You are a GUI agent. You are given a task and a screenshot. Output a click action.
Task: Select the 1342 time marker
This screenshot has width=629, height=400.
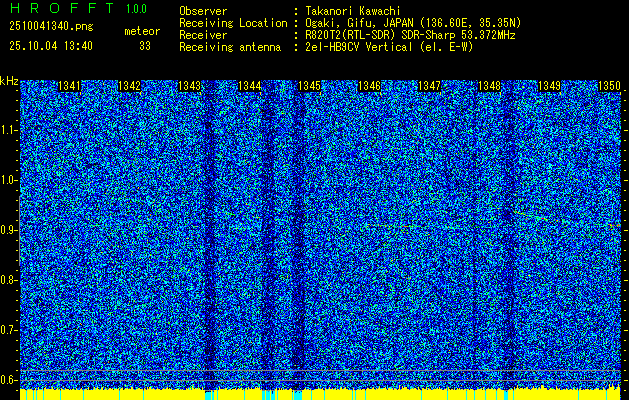pos(130,86)
